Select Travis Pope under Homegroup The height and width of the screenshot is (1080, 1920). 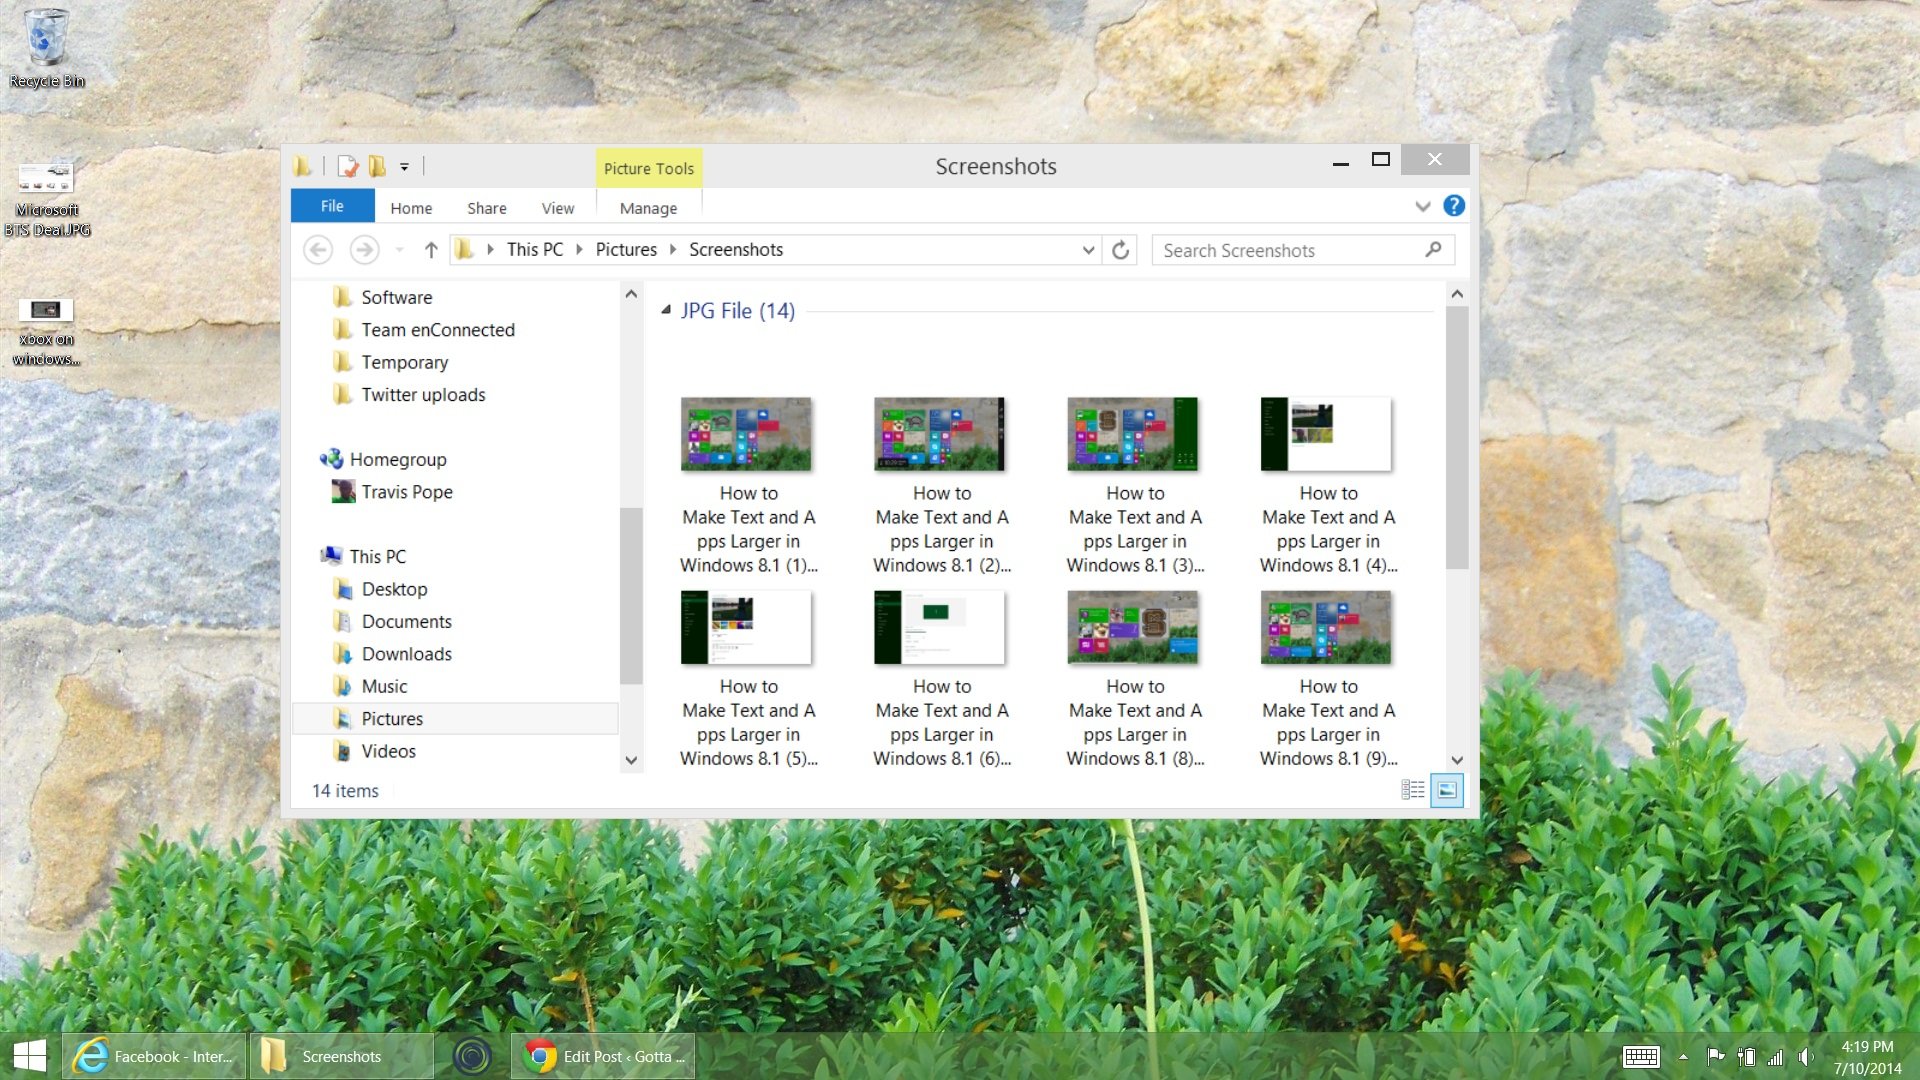tap(406, 492)
